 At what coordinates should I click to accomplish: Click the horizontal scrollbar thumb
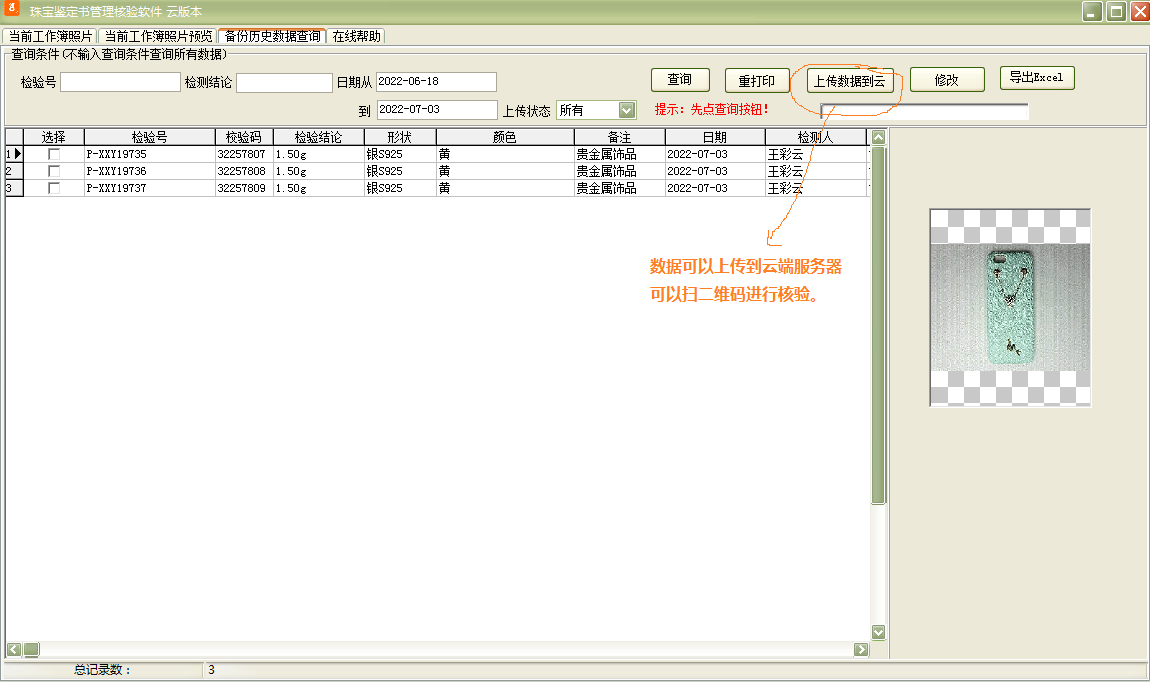click(x=32, y=649)
